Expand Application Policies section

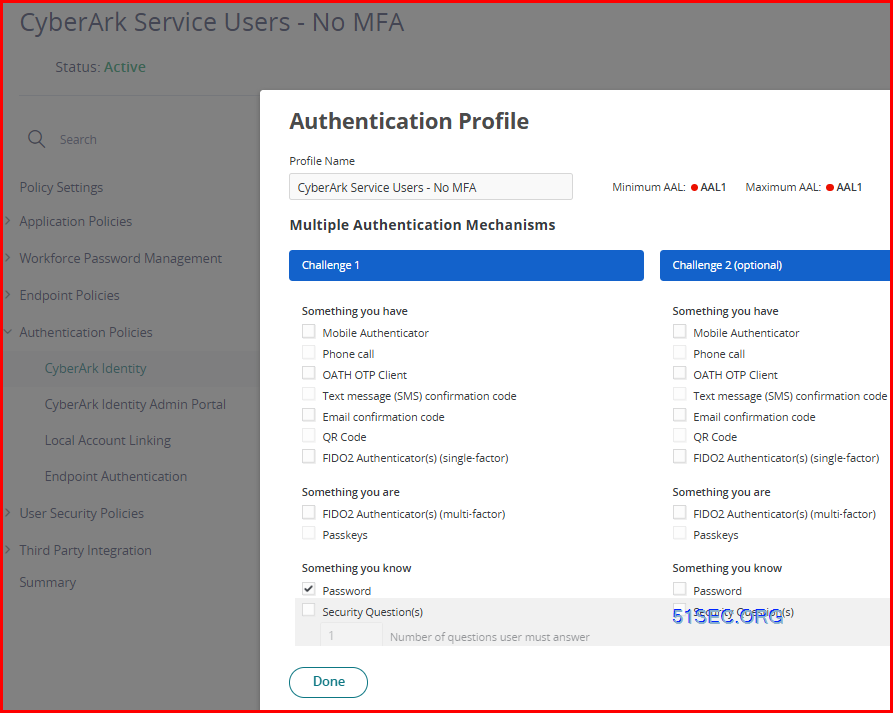tap(8, 221)
